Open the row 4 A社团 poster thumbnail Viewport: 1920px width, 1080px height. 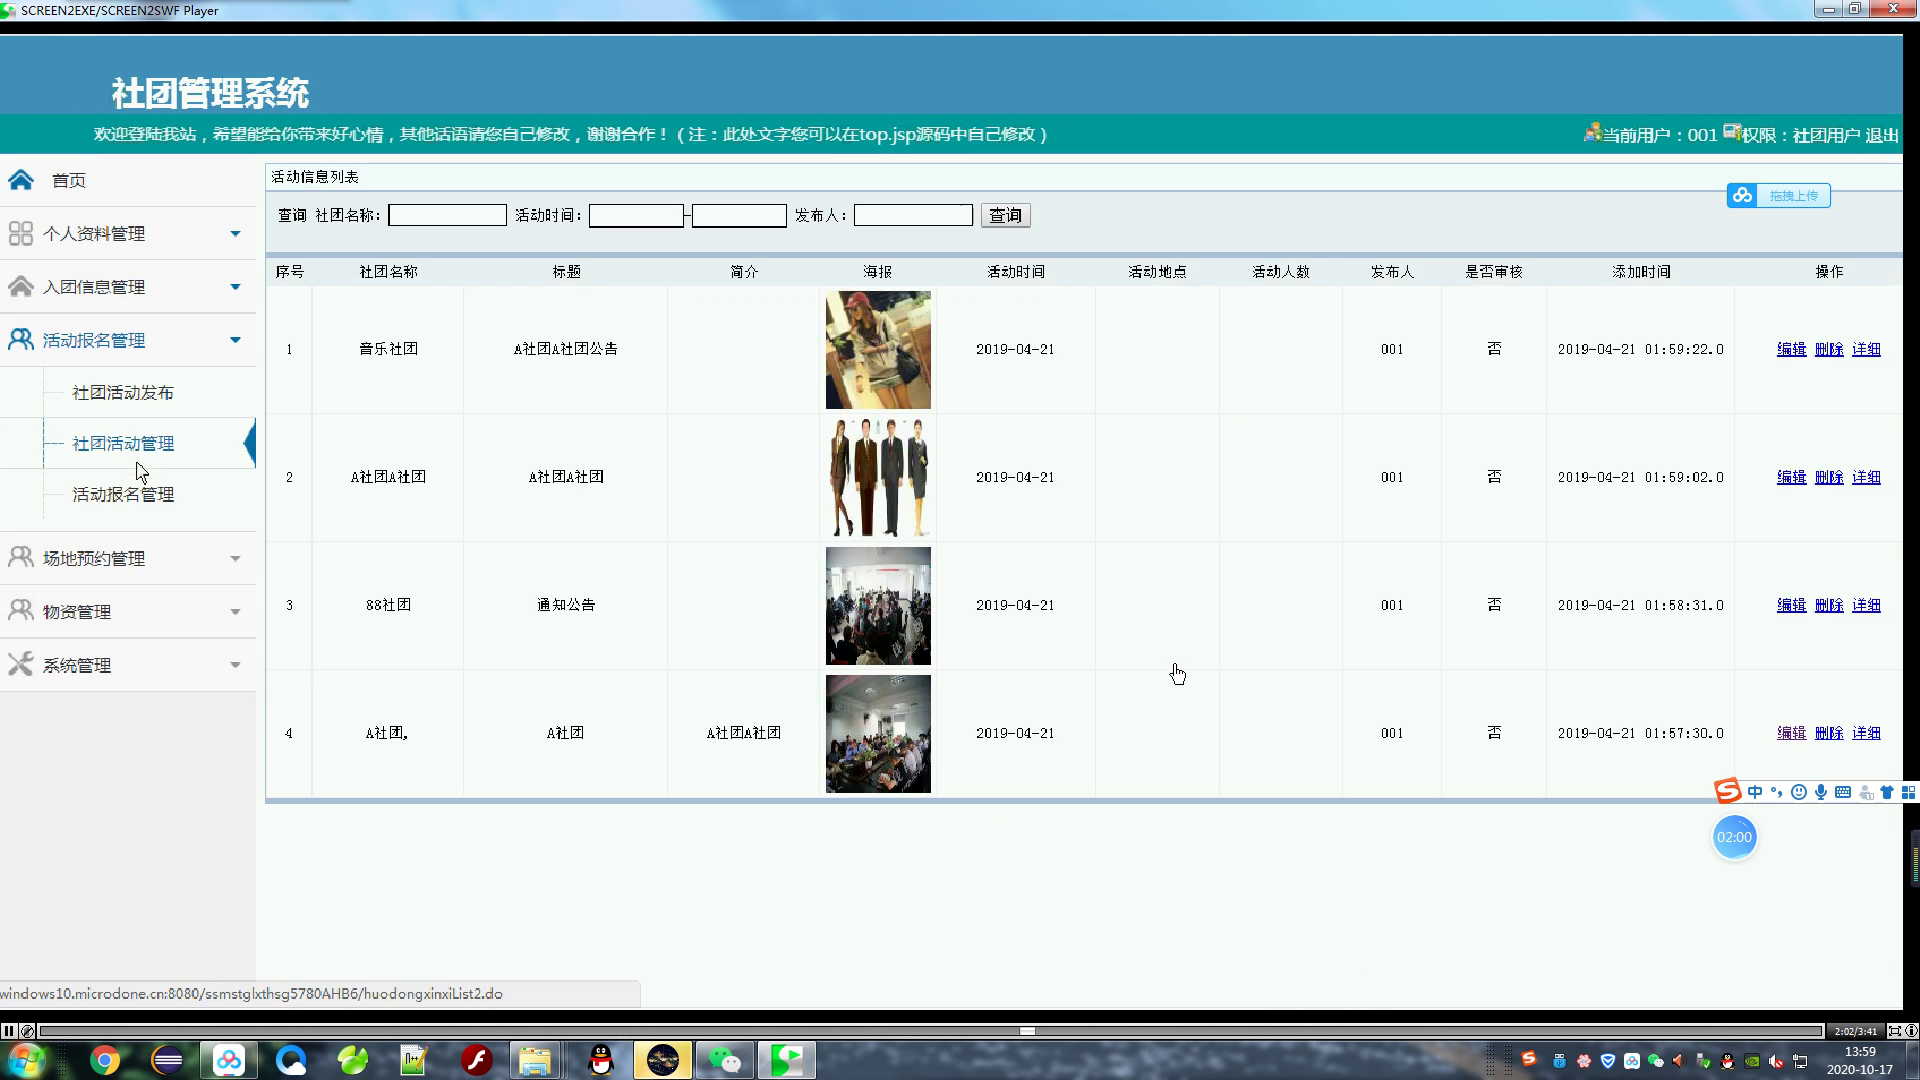pos(878,734)
